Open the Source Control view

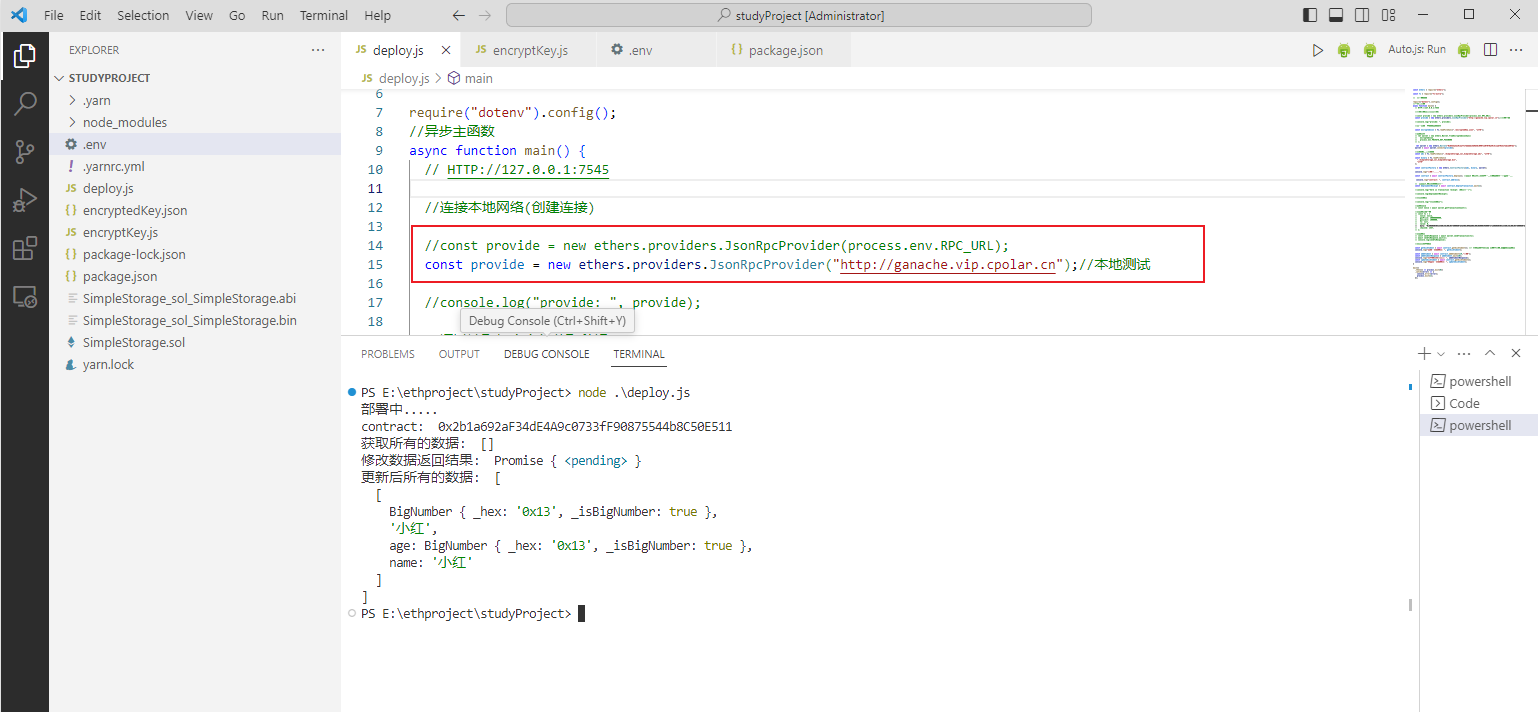25,152
